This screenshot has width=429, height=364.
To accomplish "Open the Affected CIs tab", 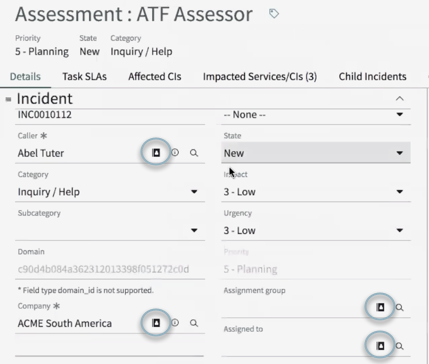I will [155, 77].
